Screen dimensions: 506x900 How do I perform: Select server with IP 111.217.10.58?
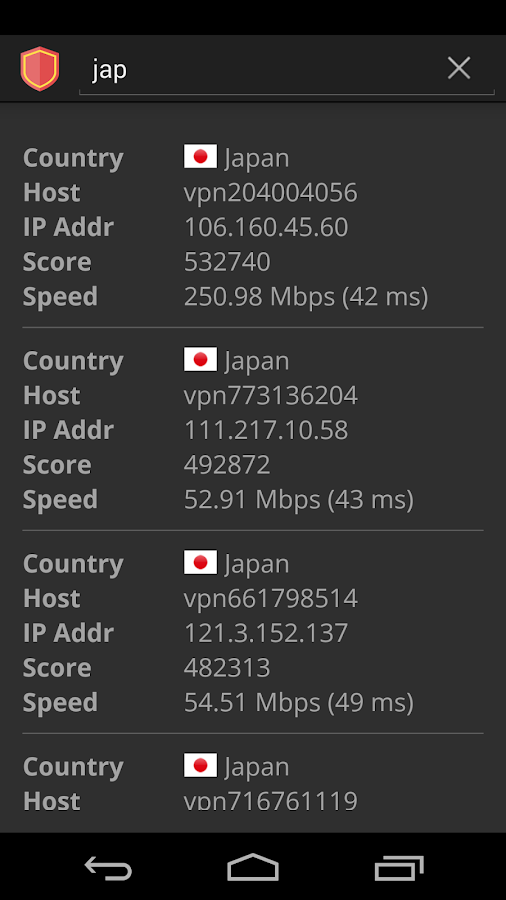(266, 430)
